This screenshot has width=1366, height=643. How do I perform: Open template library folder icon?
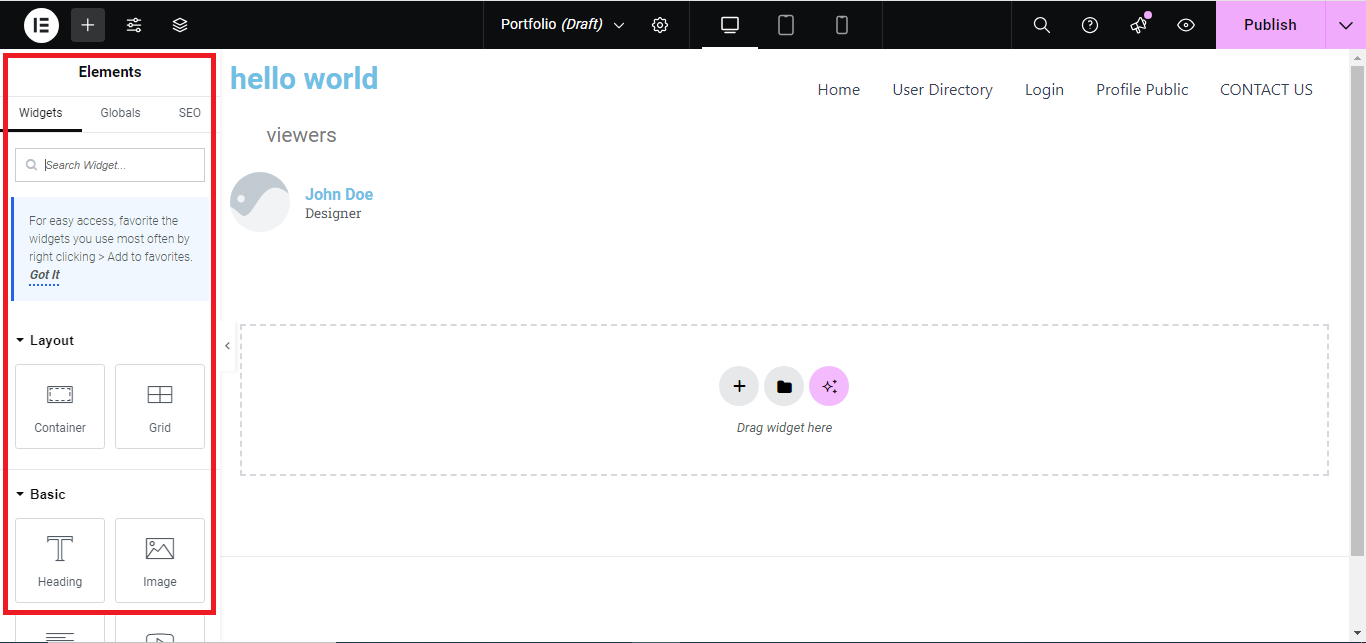tap(784, 386)
